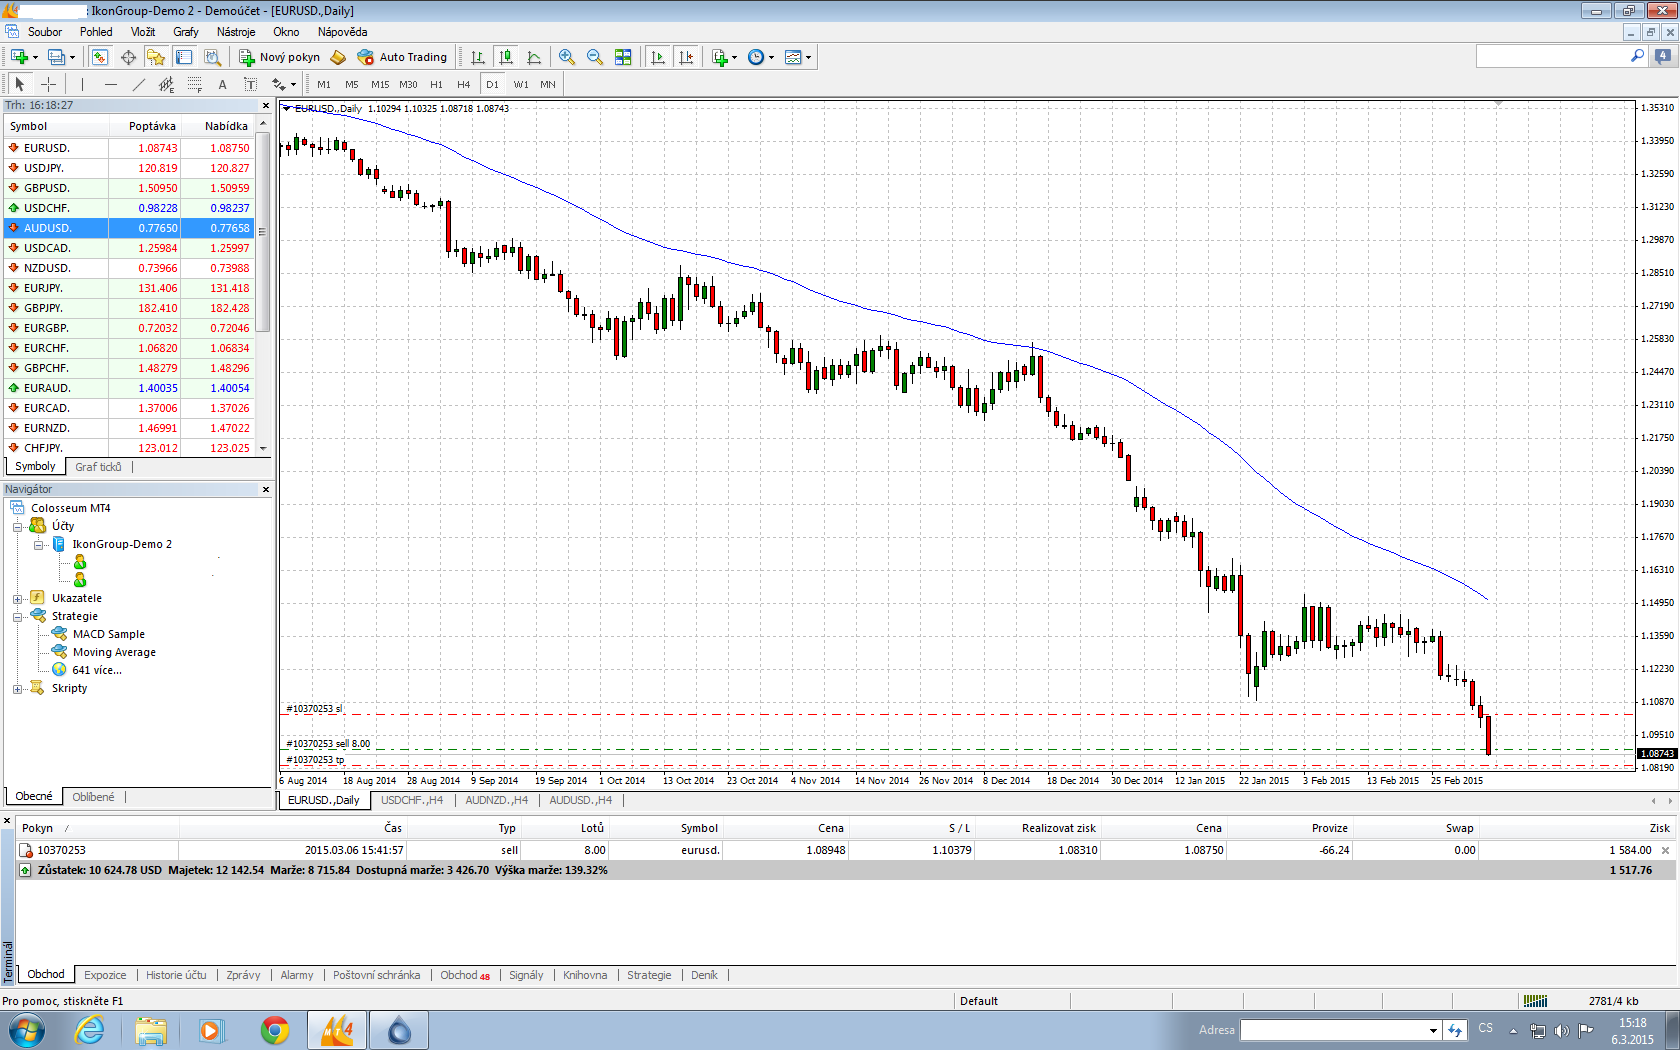Select the crosshair tool
Viewport: 1680px width, 1050px height.
pyautogui.click(x=48, y=84)
